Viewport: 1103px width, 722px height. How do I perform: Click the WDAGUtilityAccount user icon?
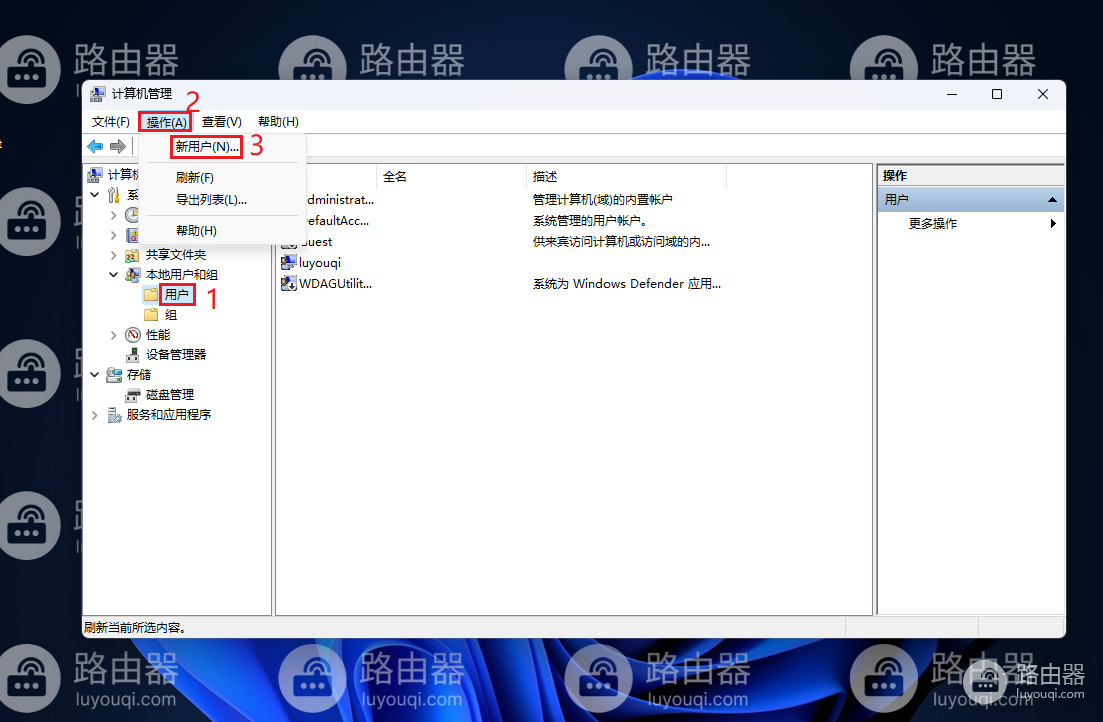(288, 284)
